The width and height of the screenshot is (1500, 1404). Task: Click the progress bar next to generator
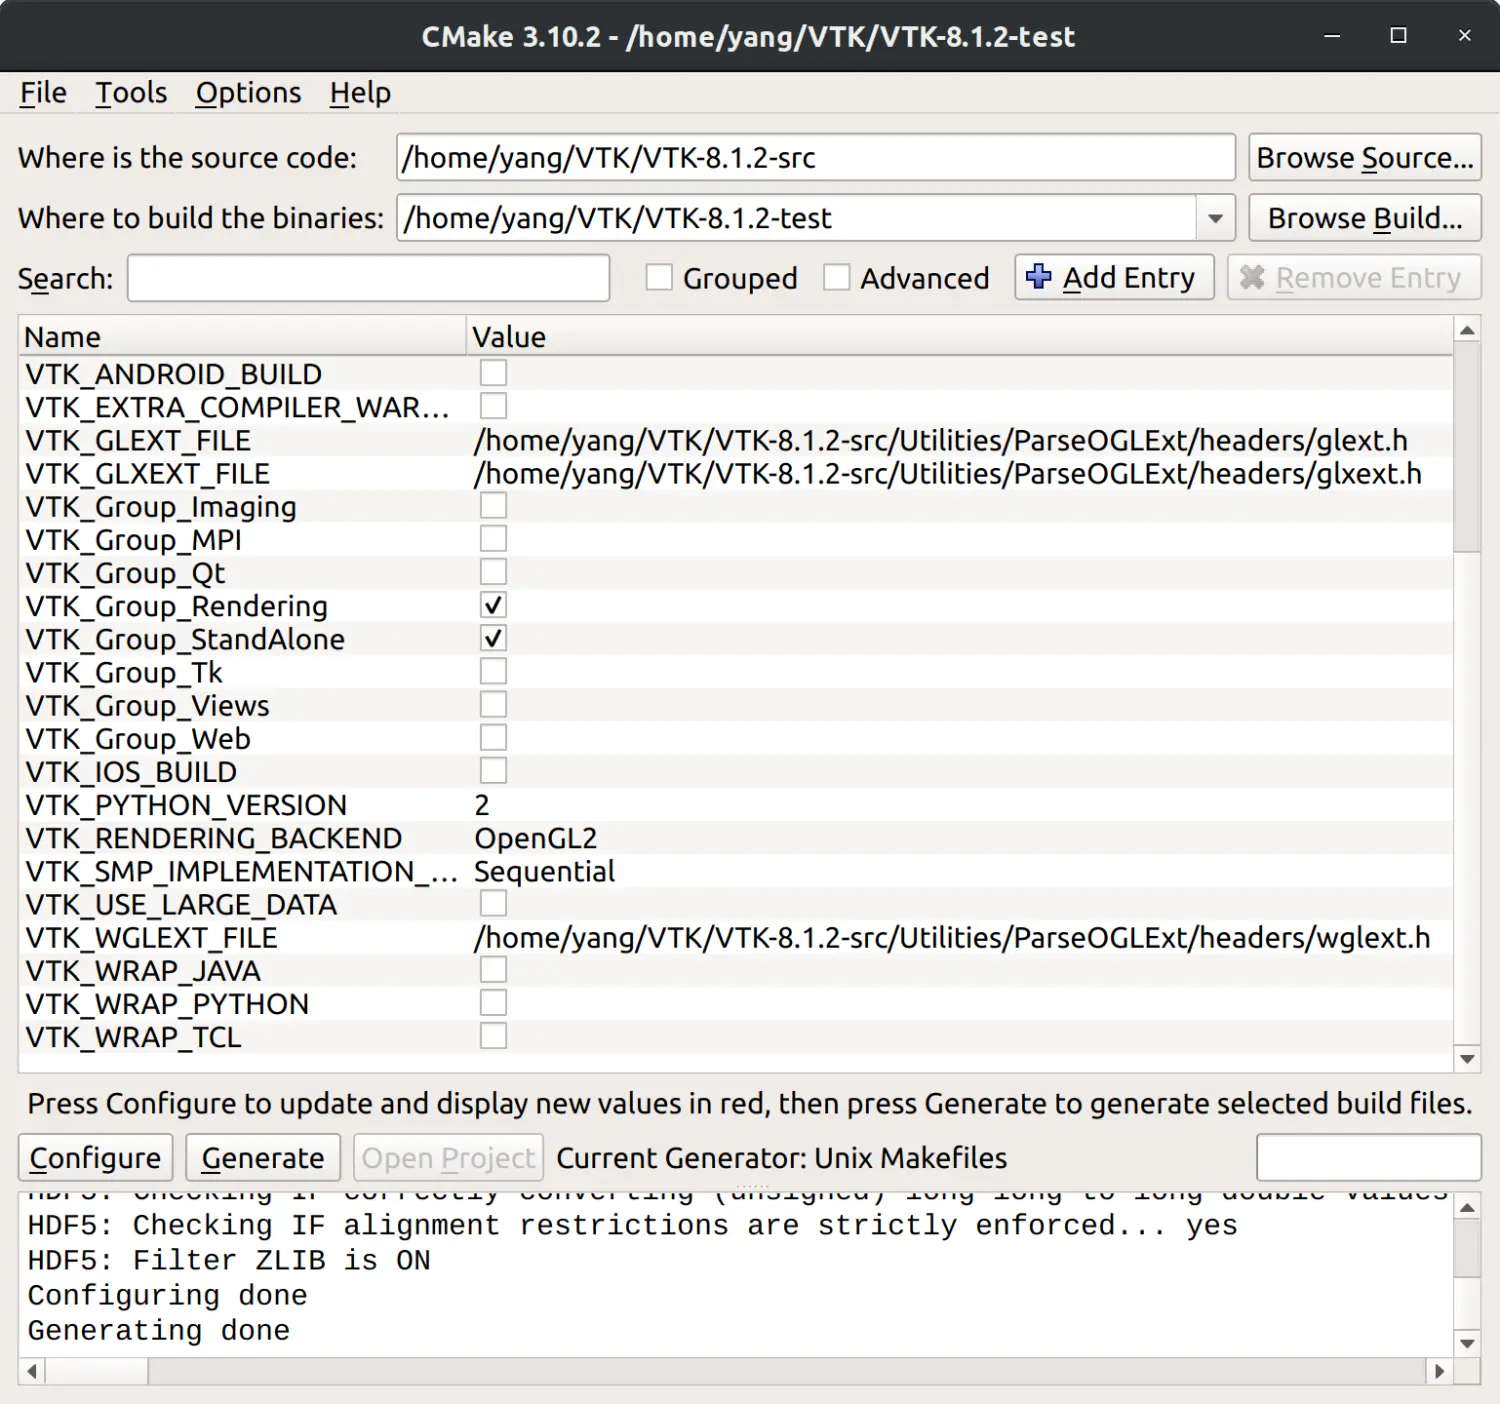(1368, 1157)
